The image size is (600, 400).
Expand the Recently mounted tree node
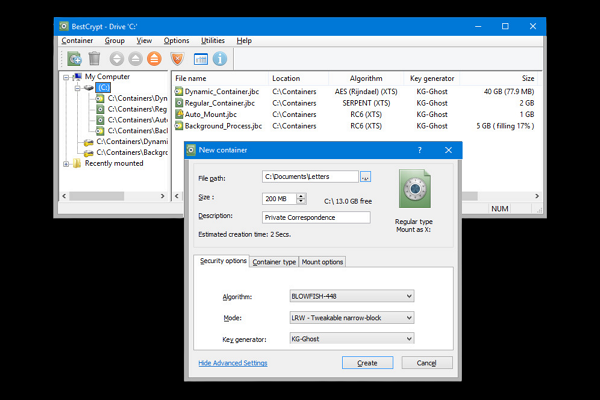(66, 163)
